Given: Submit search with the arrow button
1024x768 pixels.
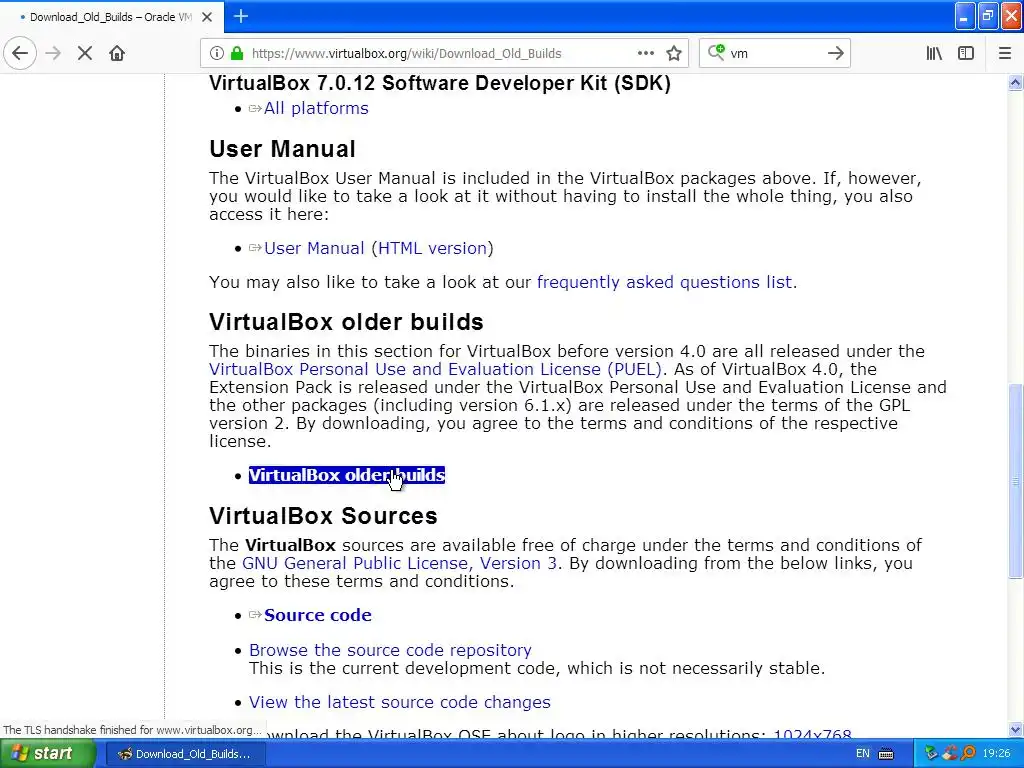Looking at the screenshot, I should [835, 54].
